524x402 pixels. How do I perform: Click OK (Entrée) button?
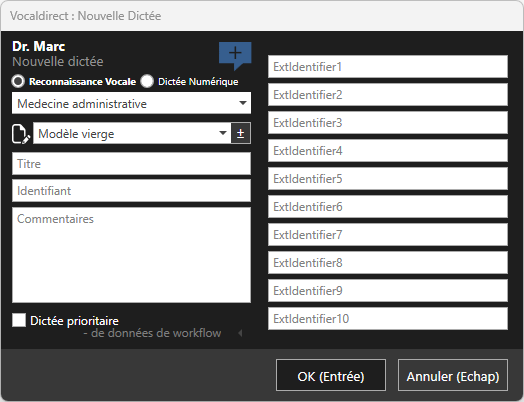tap(331, 375)
